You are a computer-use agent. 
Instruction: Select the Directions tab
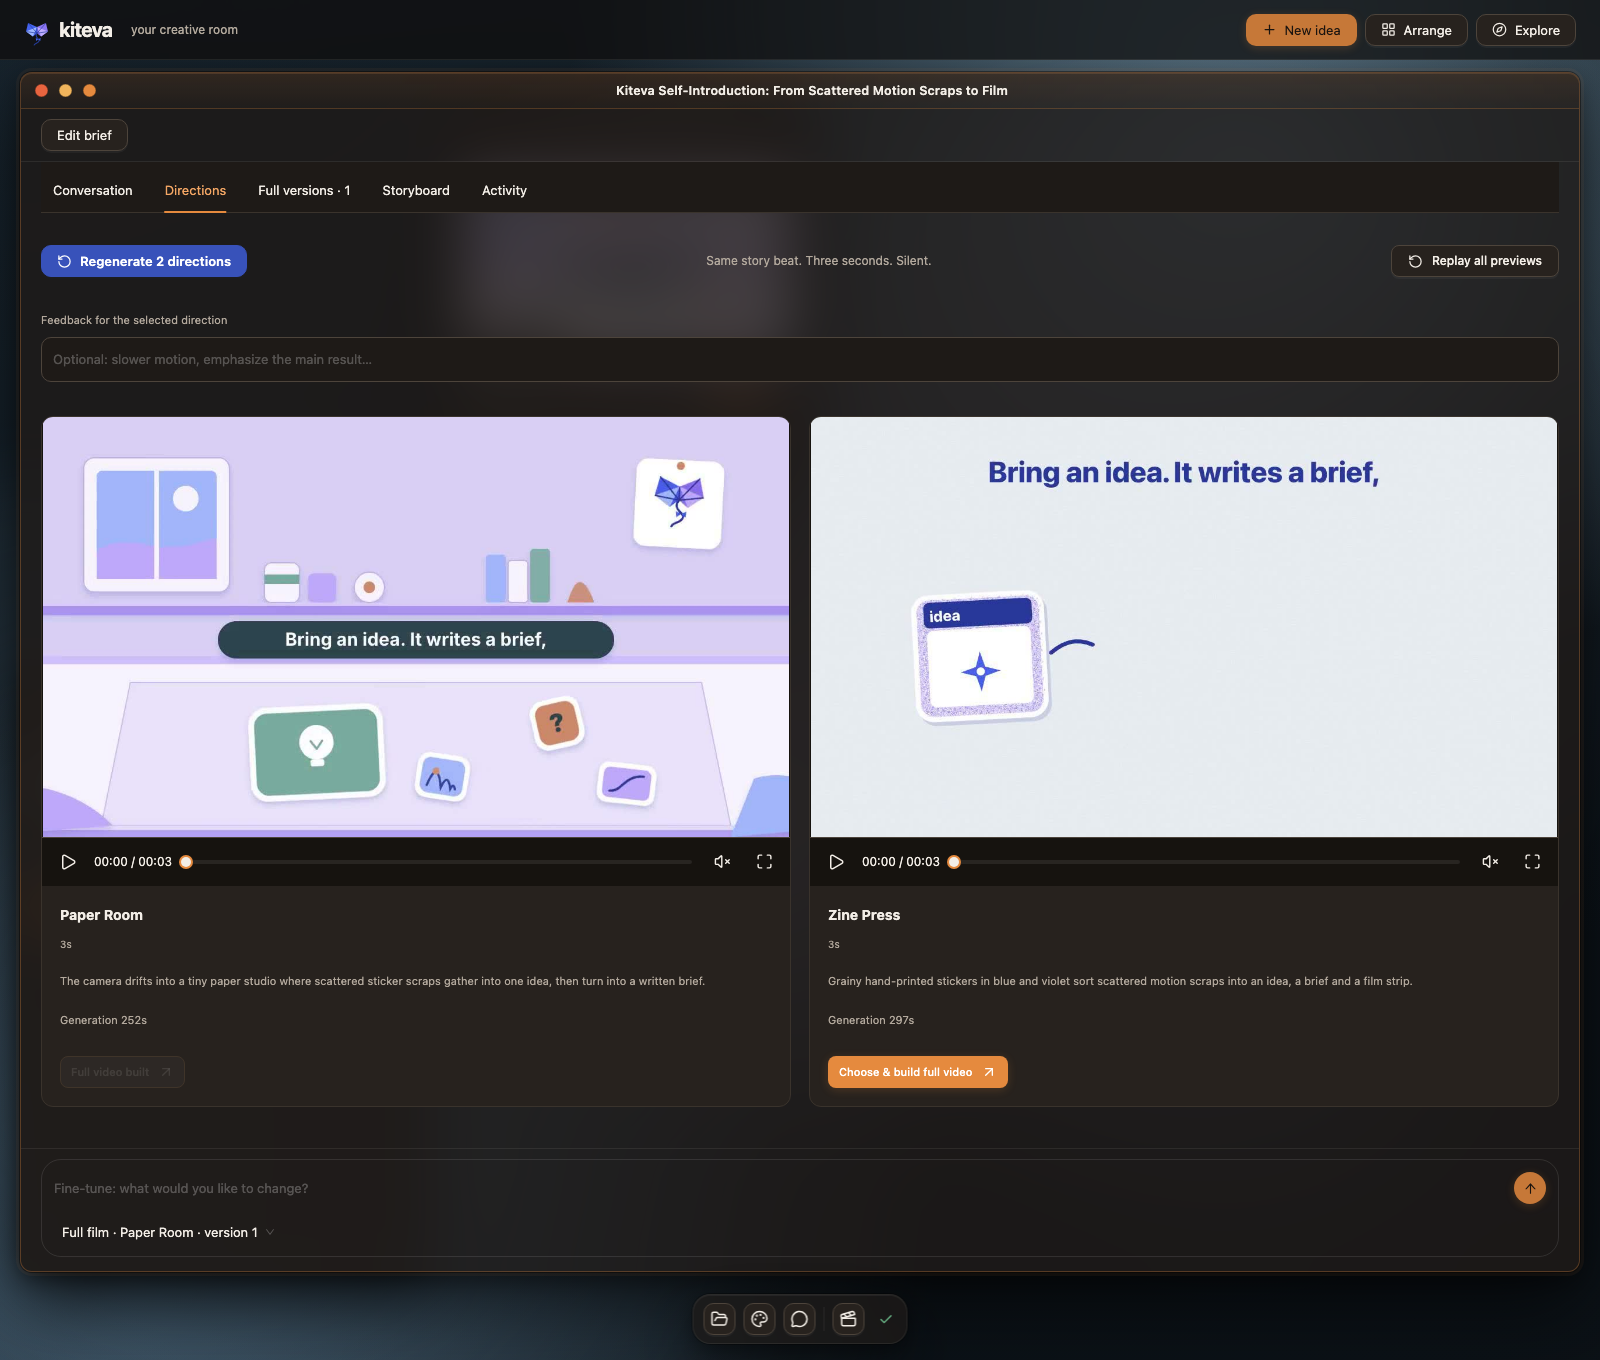pos(195,190)
